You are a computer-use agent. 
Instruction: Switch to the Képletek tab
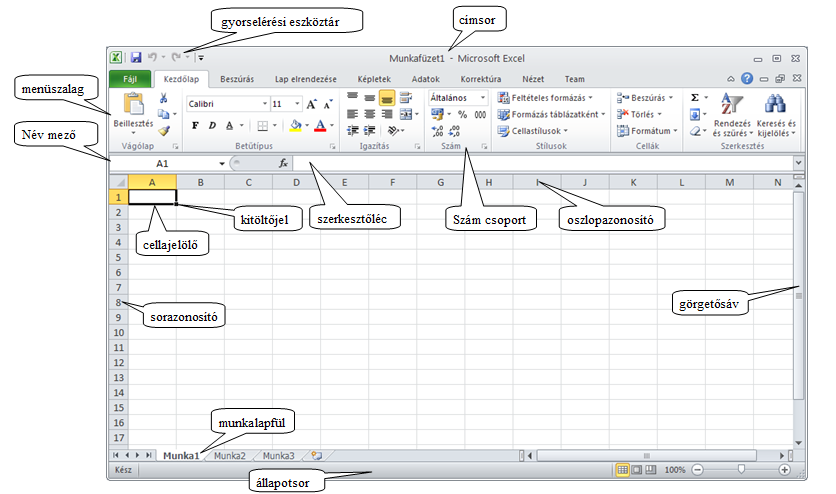pos(374,79)
